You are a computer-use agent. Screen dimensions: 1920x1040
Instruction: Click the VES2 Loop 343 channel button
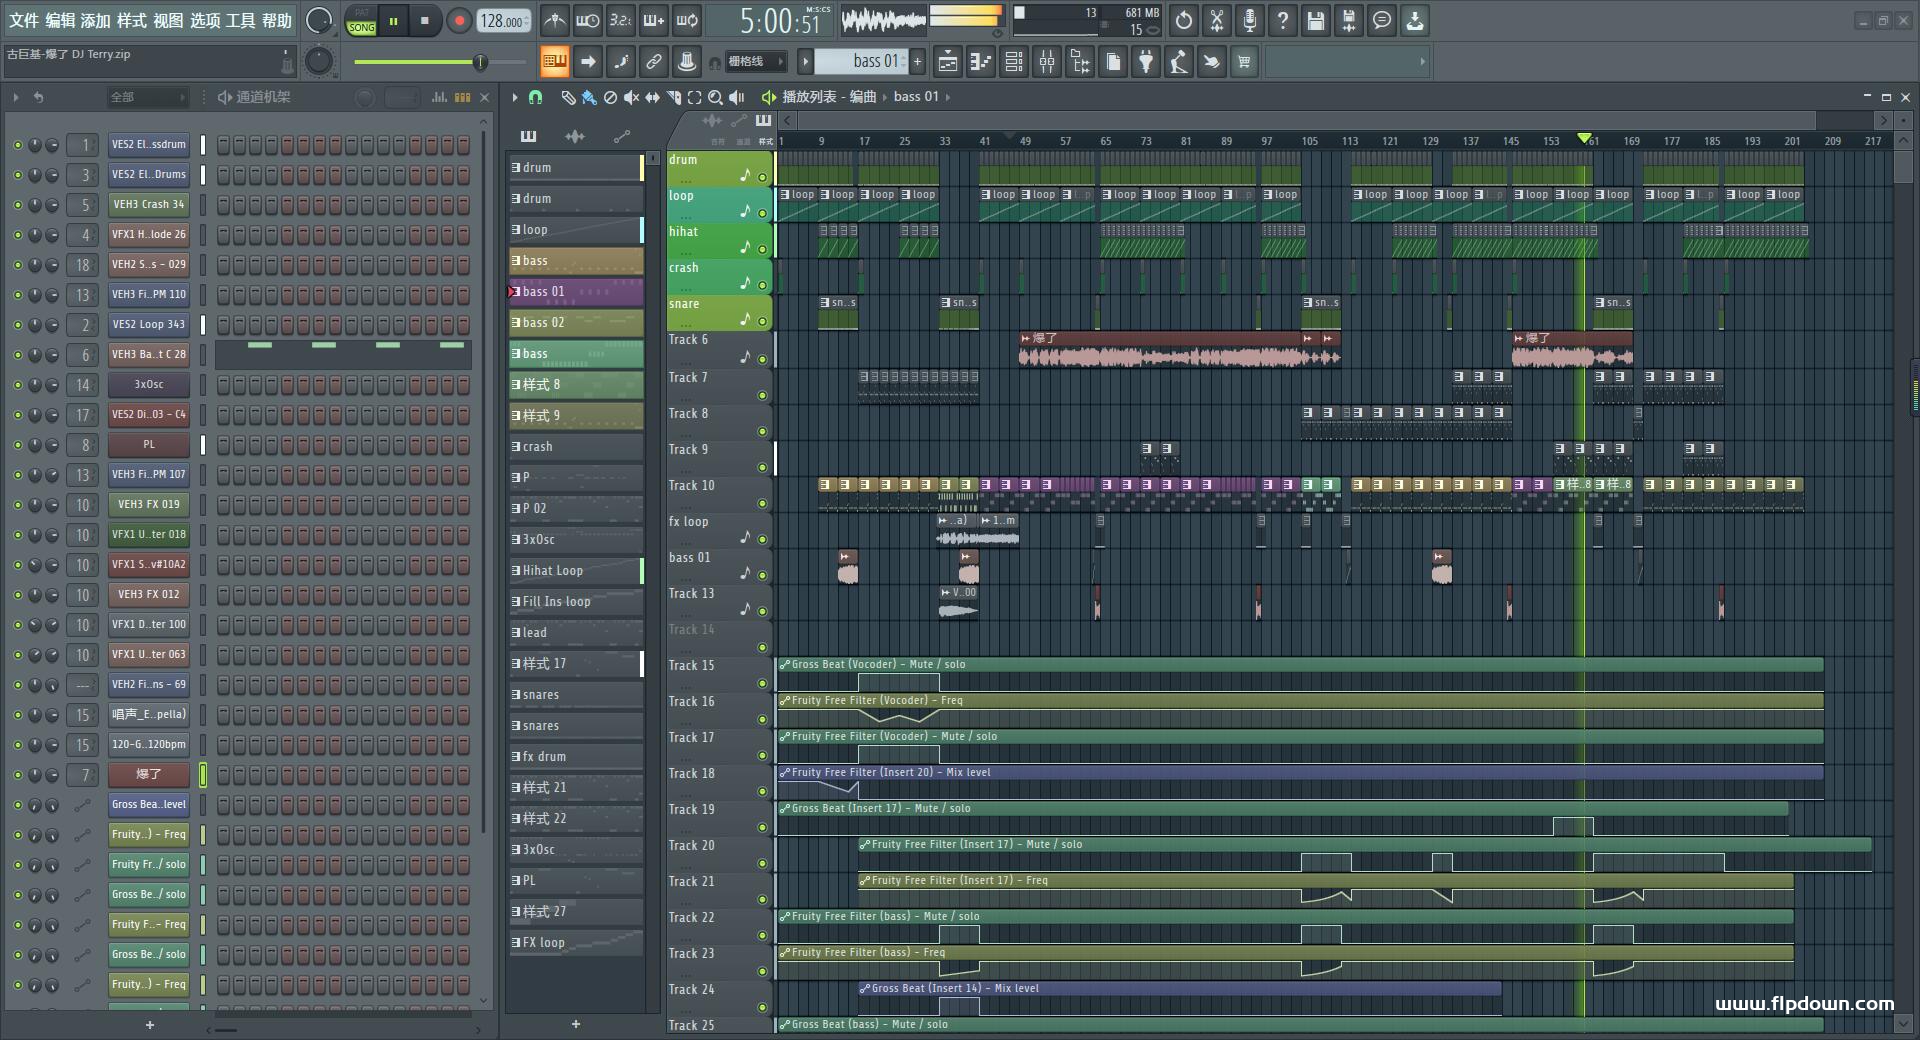click(148, 325)
